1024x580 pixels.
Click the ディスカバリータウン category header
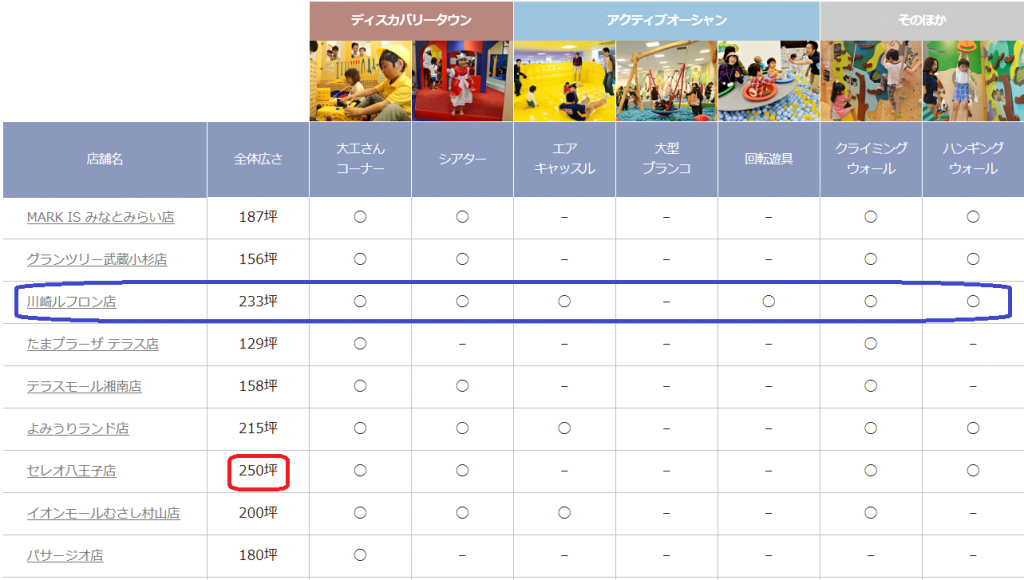point(411,20)
